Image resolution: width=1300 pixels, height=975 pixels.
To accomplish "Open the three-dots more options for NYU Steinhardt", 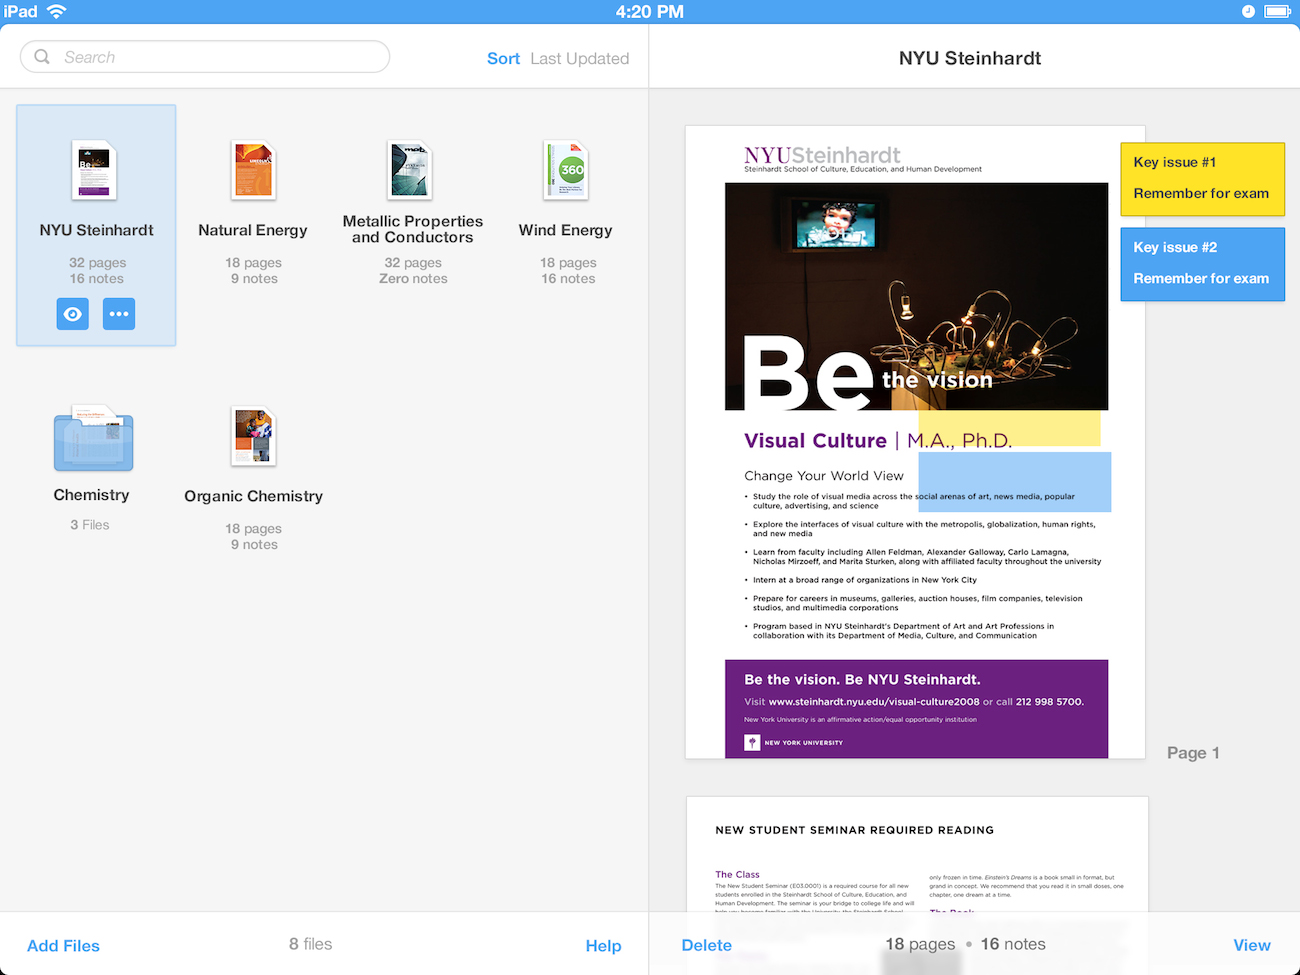I will coord(119,314).
